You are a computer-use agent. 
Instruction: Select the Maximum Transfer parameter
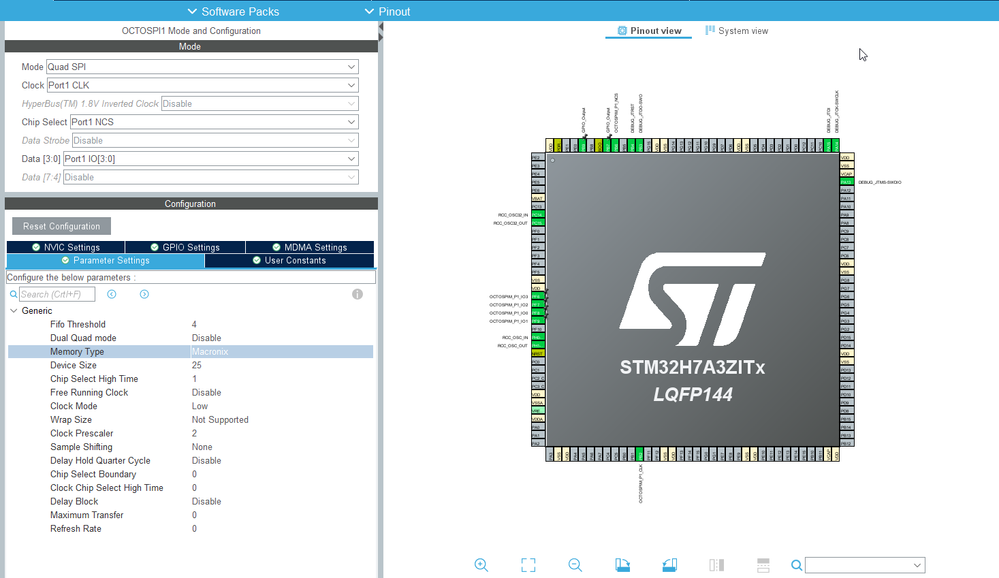(190, 515)
